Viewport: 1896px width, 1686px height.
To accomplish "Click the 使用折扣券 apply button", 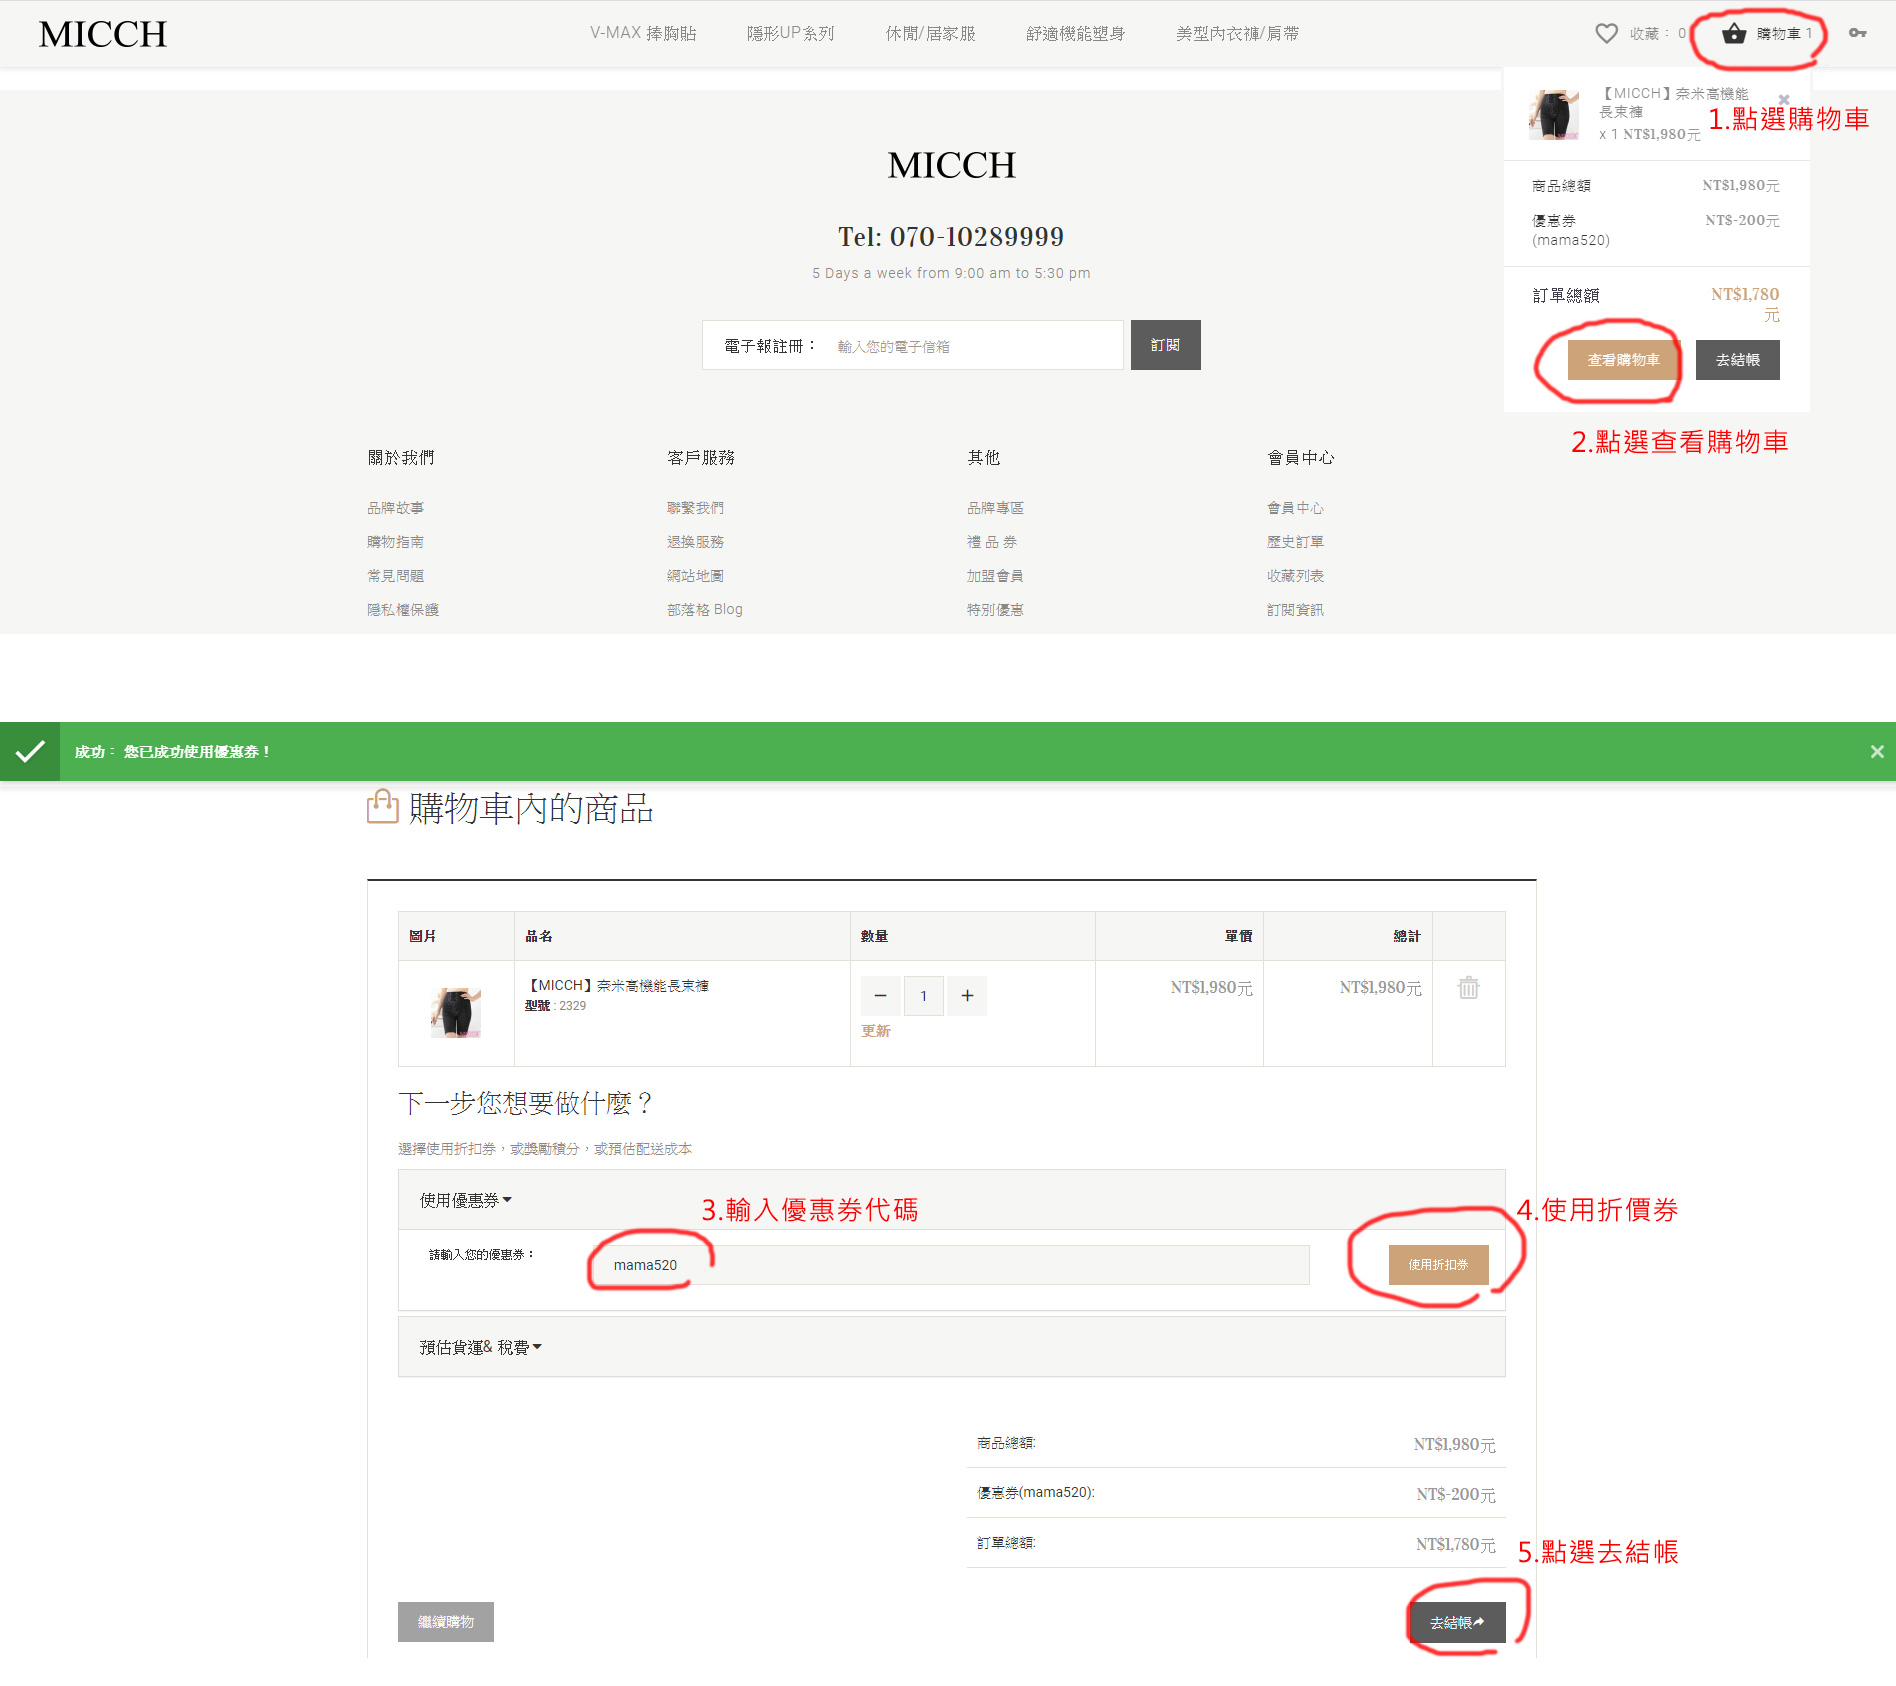I will [1438, 1265].
